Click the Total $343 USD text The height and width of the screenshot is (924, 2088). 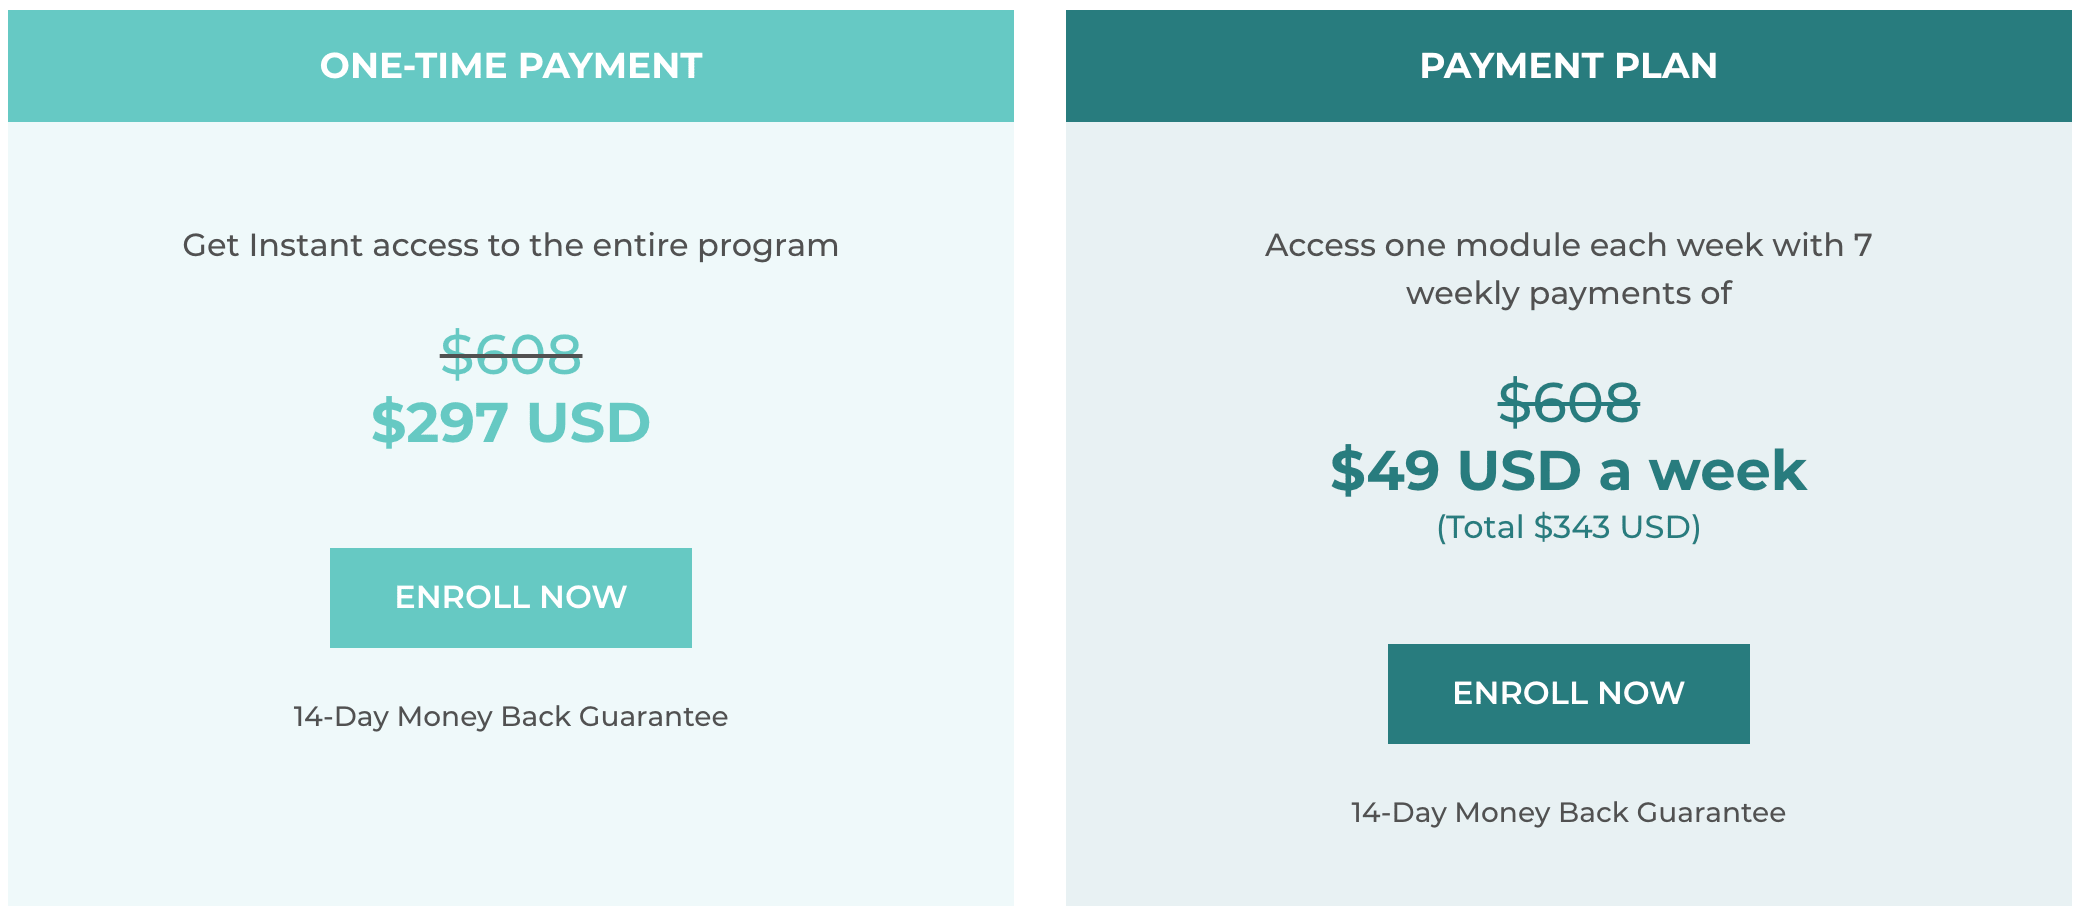pyautogui.click(x=1568, y=526)
